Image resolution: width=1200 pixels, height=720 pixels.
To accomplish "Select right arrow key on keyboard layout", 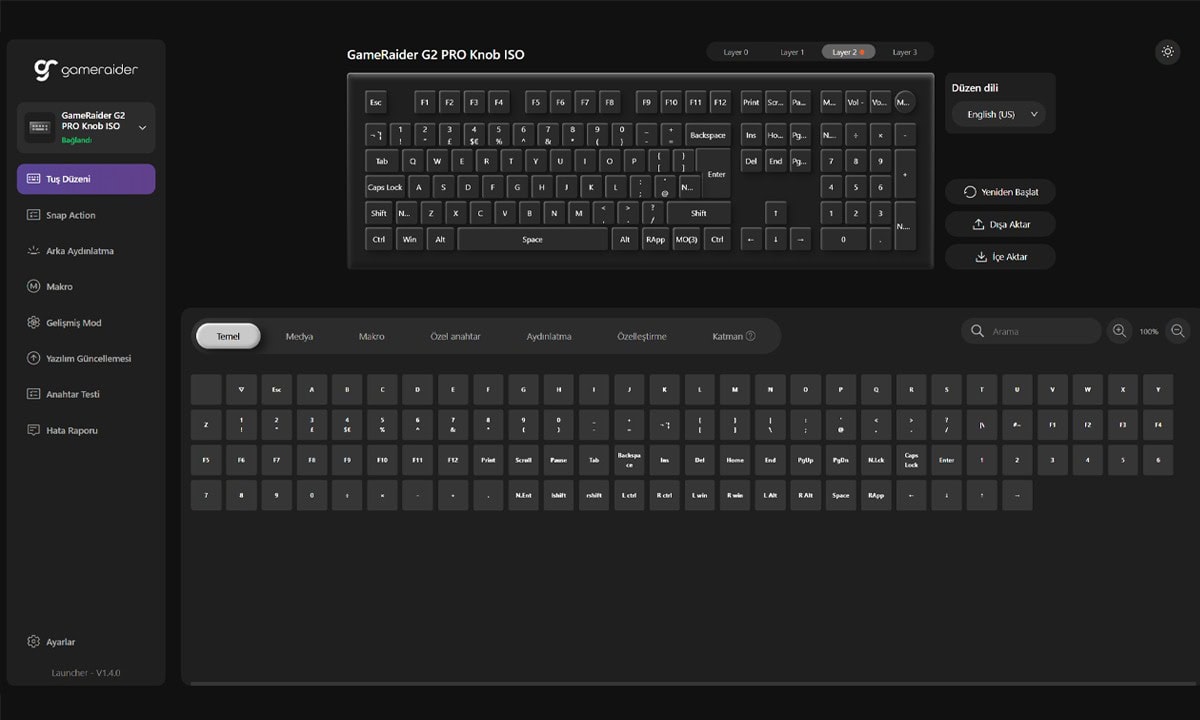I will [x=800, y=240].
